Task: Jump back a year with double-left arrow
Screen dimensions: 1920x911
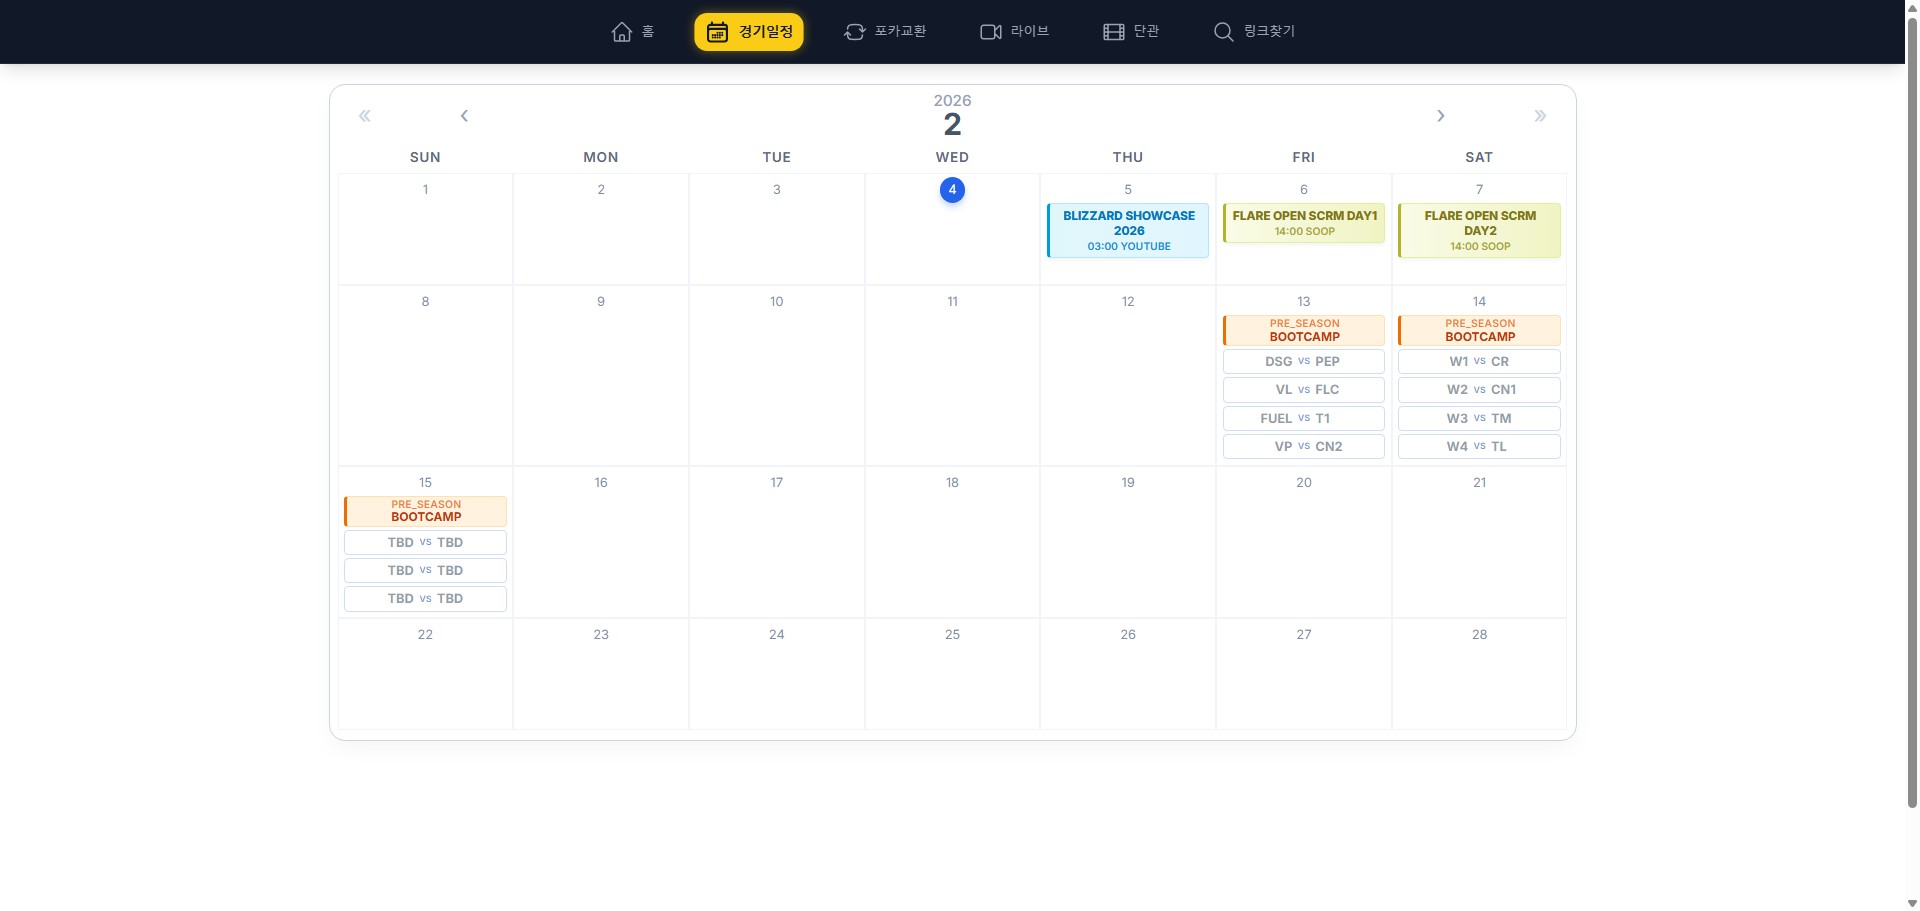Action: (365, 116)
